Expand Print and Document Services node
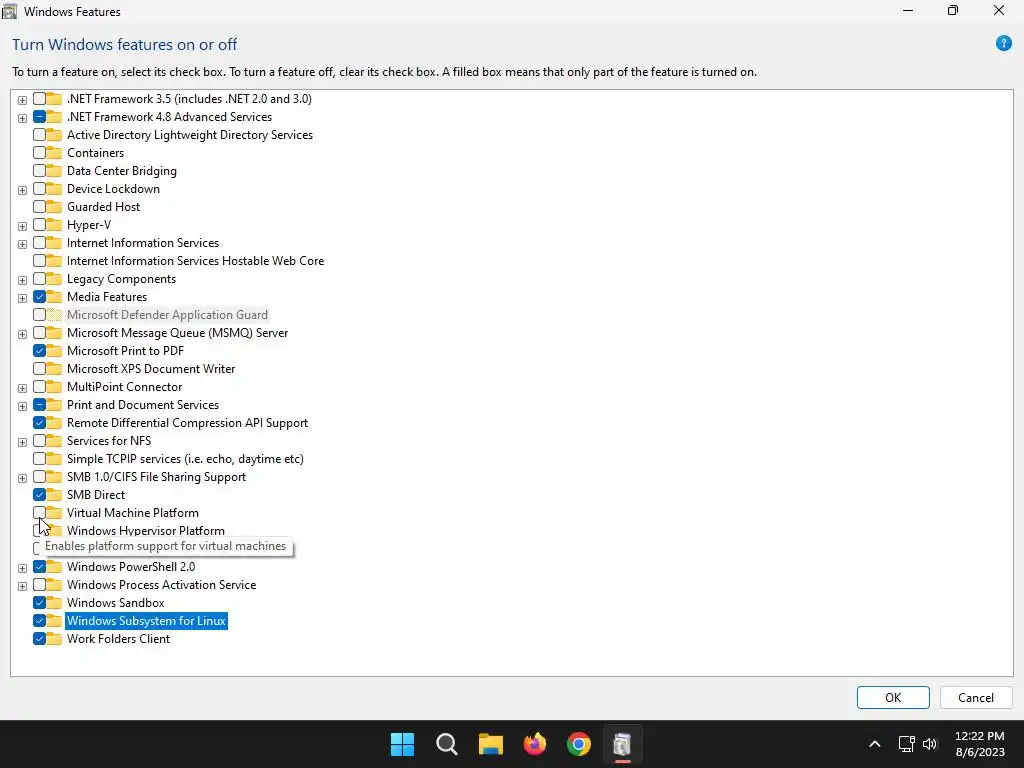1024x768 pixels. click(22, 406)
